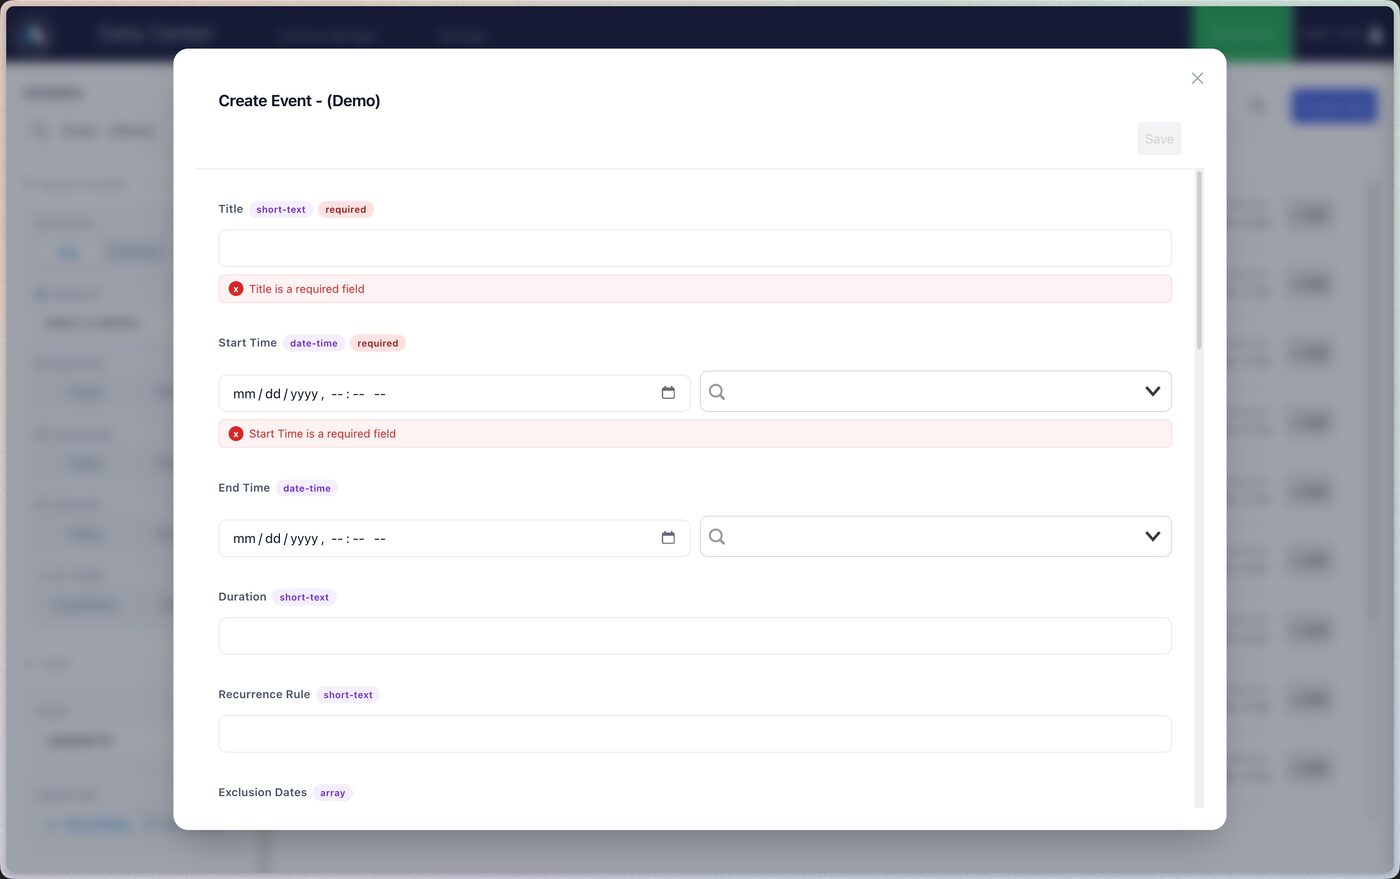Click the End Time timezone search icon
The width and height of the screenshot is (1400, 879).
click(x=717, y=537)
